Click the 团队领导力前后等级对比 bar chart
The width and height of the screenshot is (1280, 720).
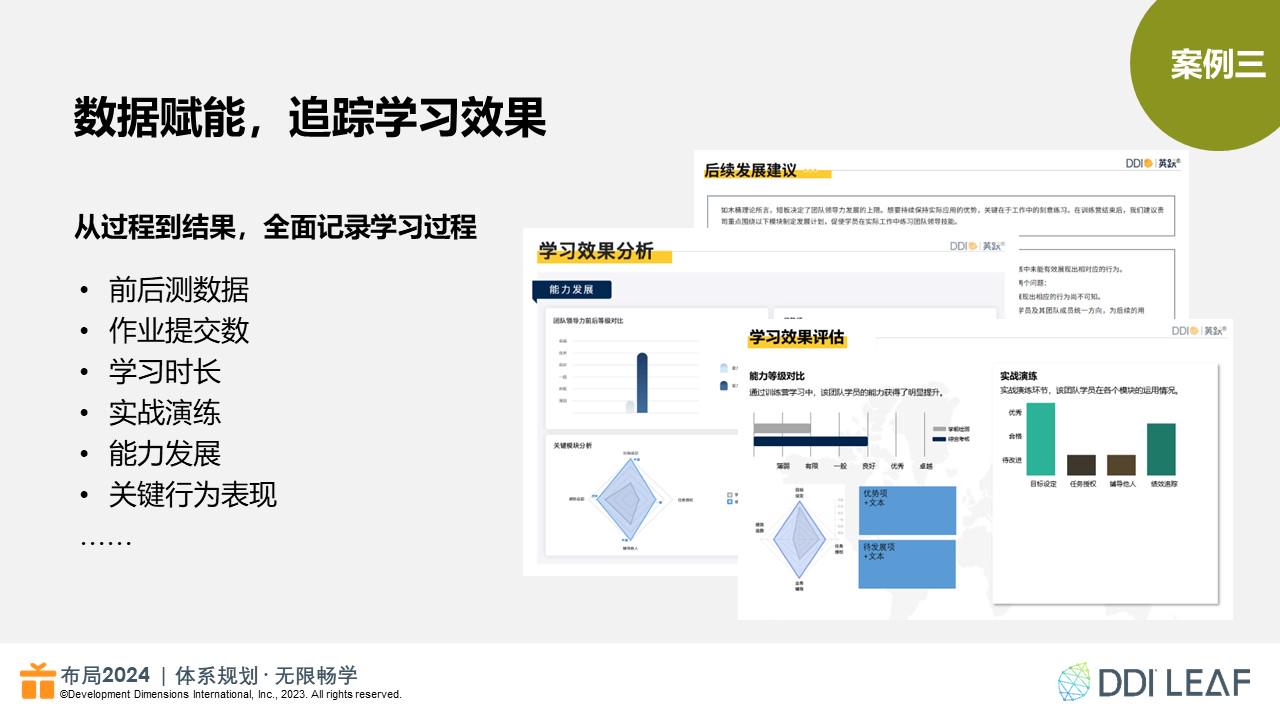(656, 369)
